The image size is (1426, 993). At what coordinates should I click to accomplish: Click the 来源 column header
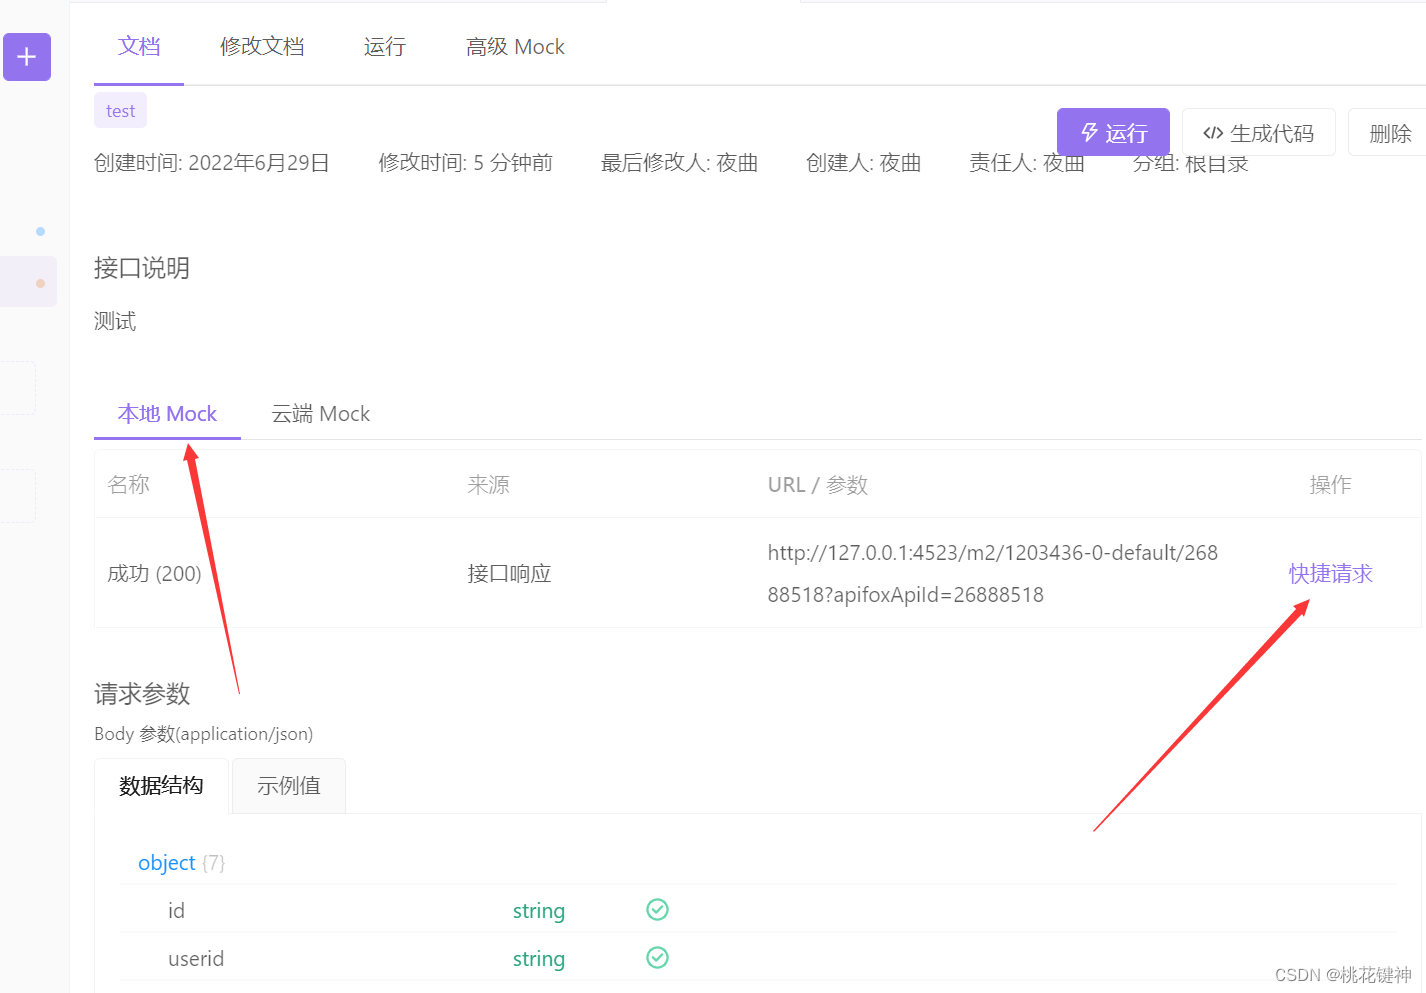(488, 485)
